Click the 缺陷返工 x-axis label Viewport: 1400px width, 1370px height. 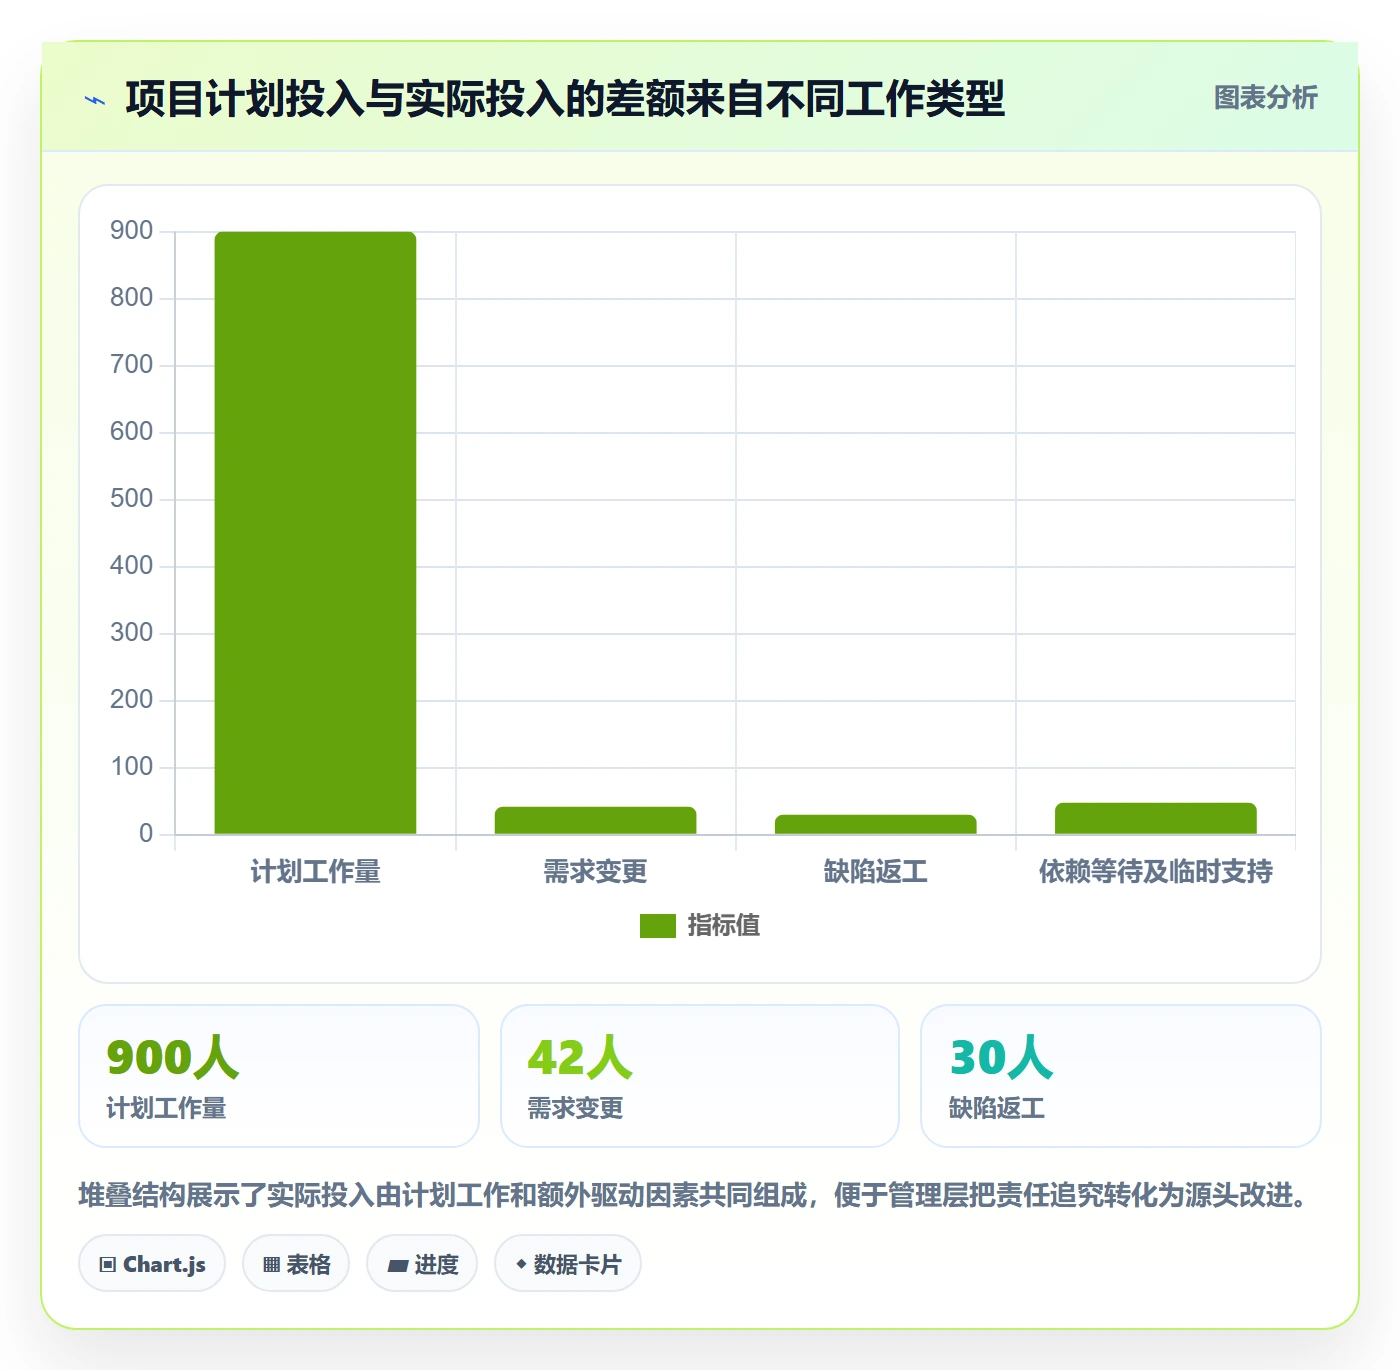coord(875,872)
